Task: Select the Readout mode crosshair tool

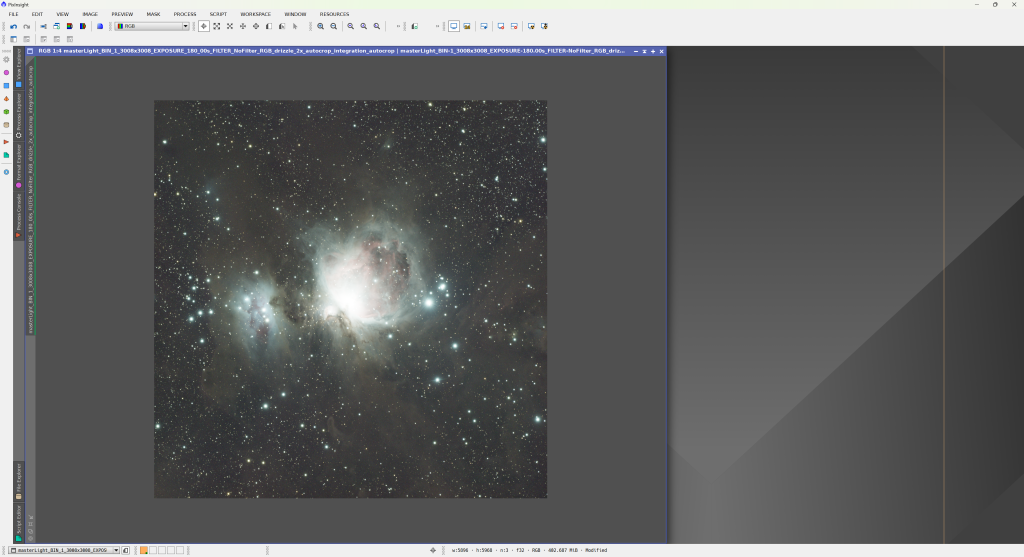Action: pyautogui.click(x=204, y=26)
